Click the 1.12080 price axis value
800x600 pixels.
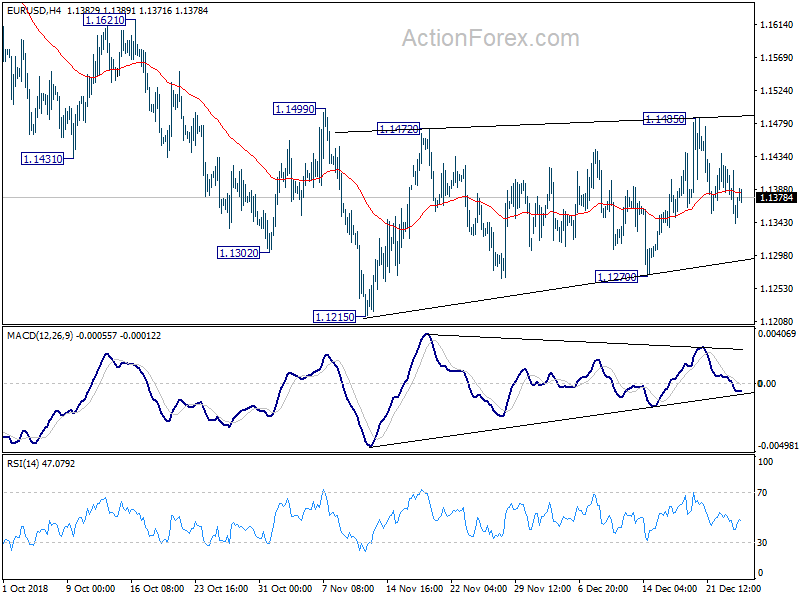(x=776, y=321)
